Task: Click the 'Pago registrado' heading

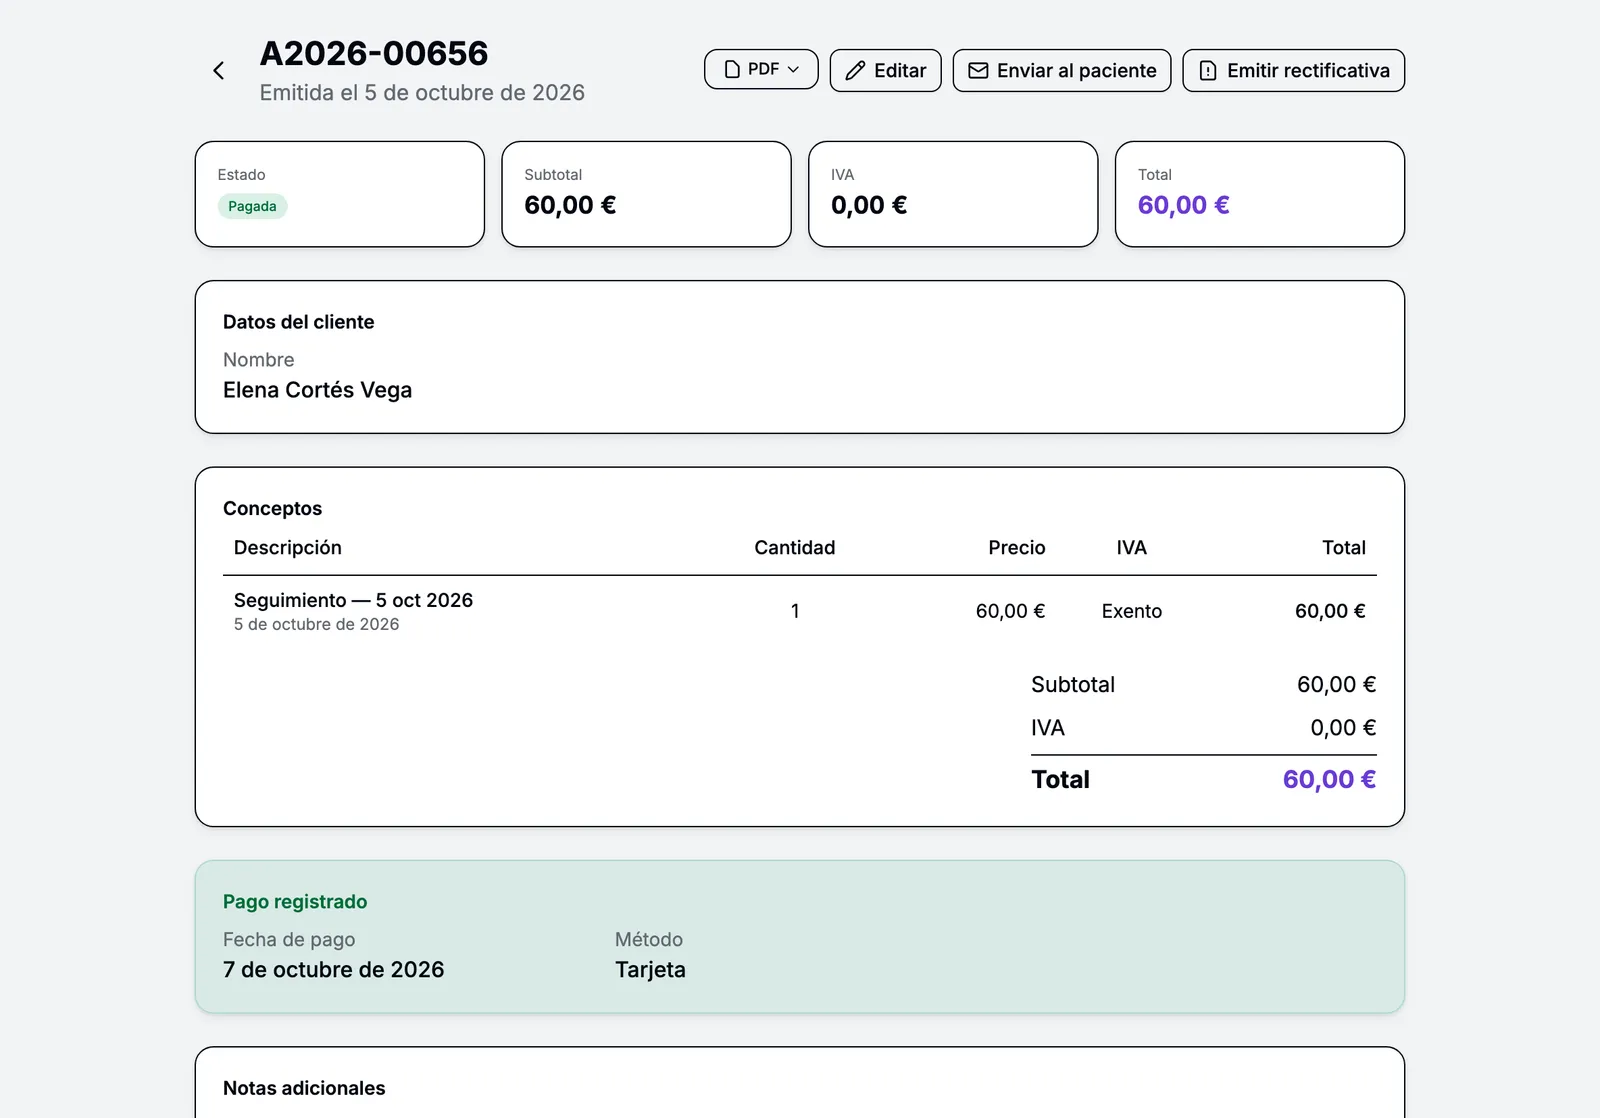Action: (295, 902)
